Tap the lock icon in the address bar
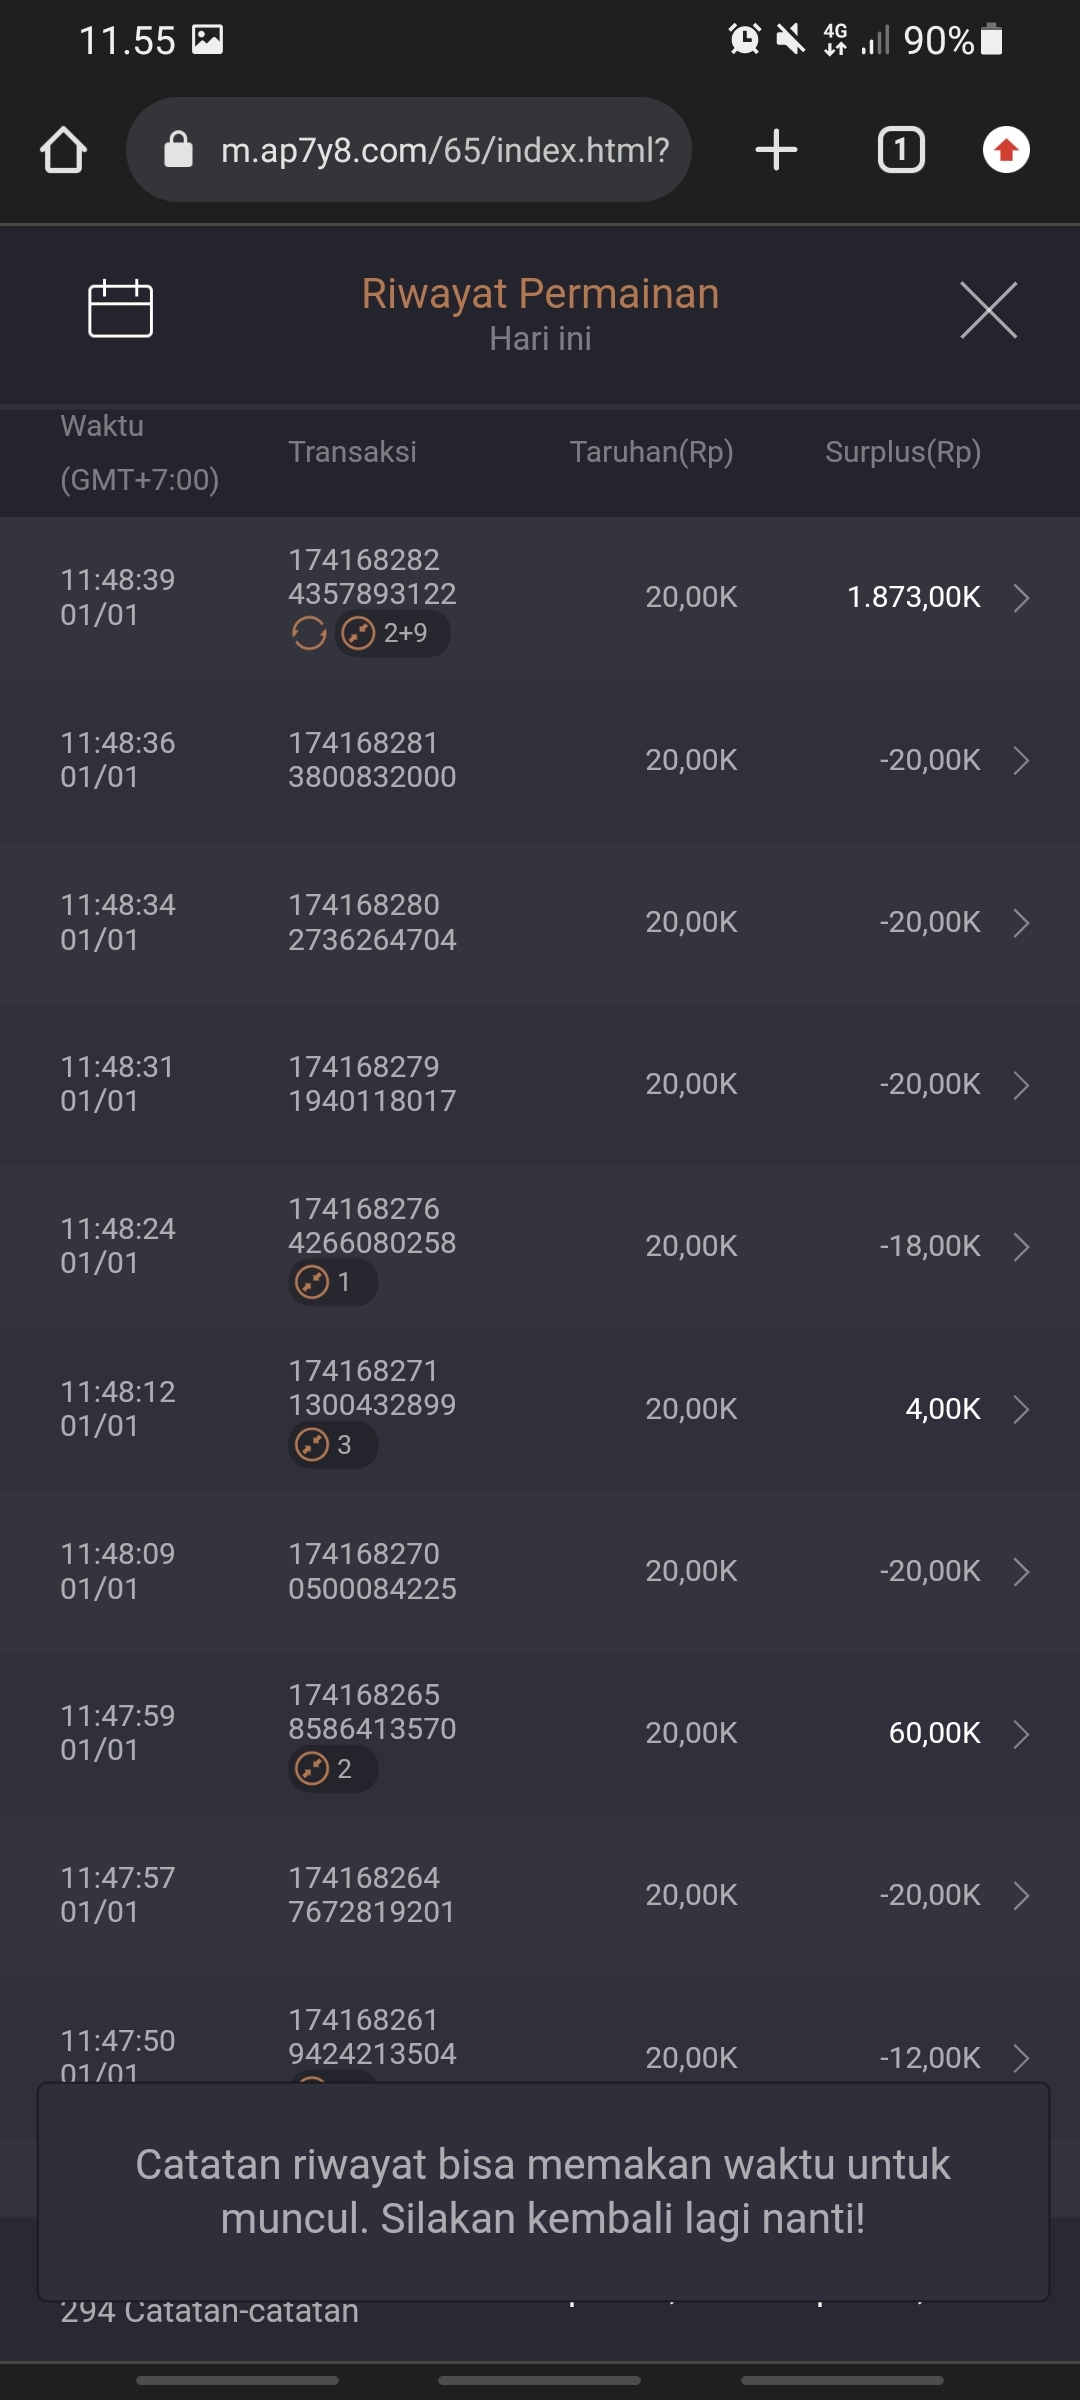 178,150
